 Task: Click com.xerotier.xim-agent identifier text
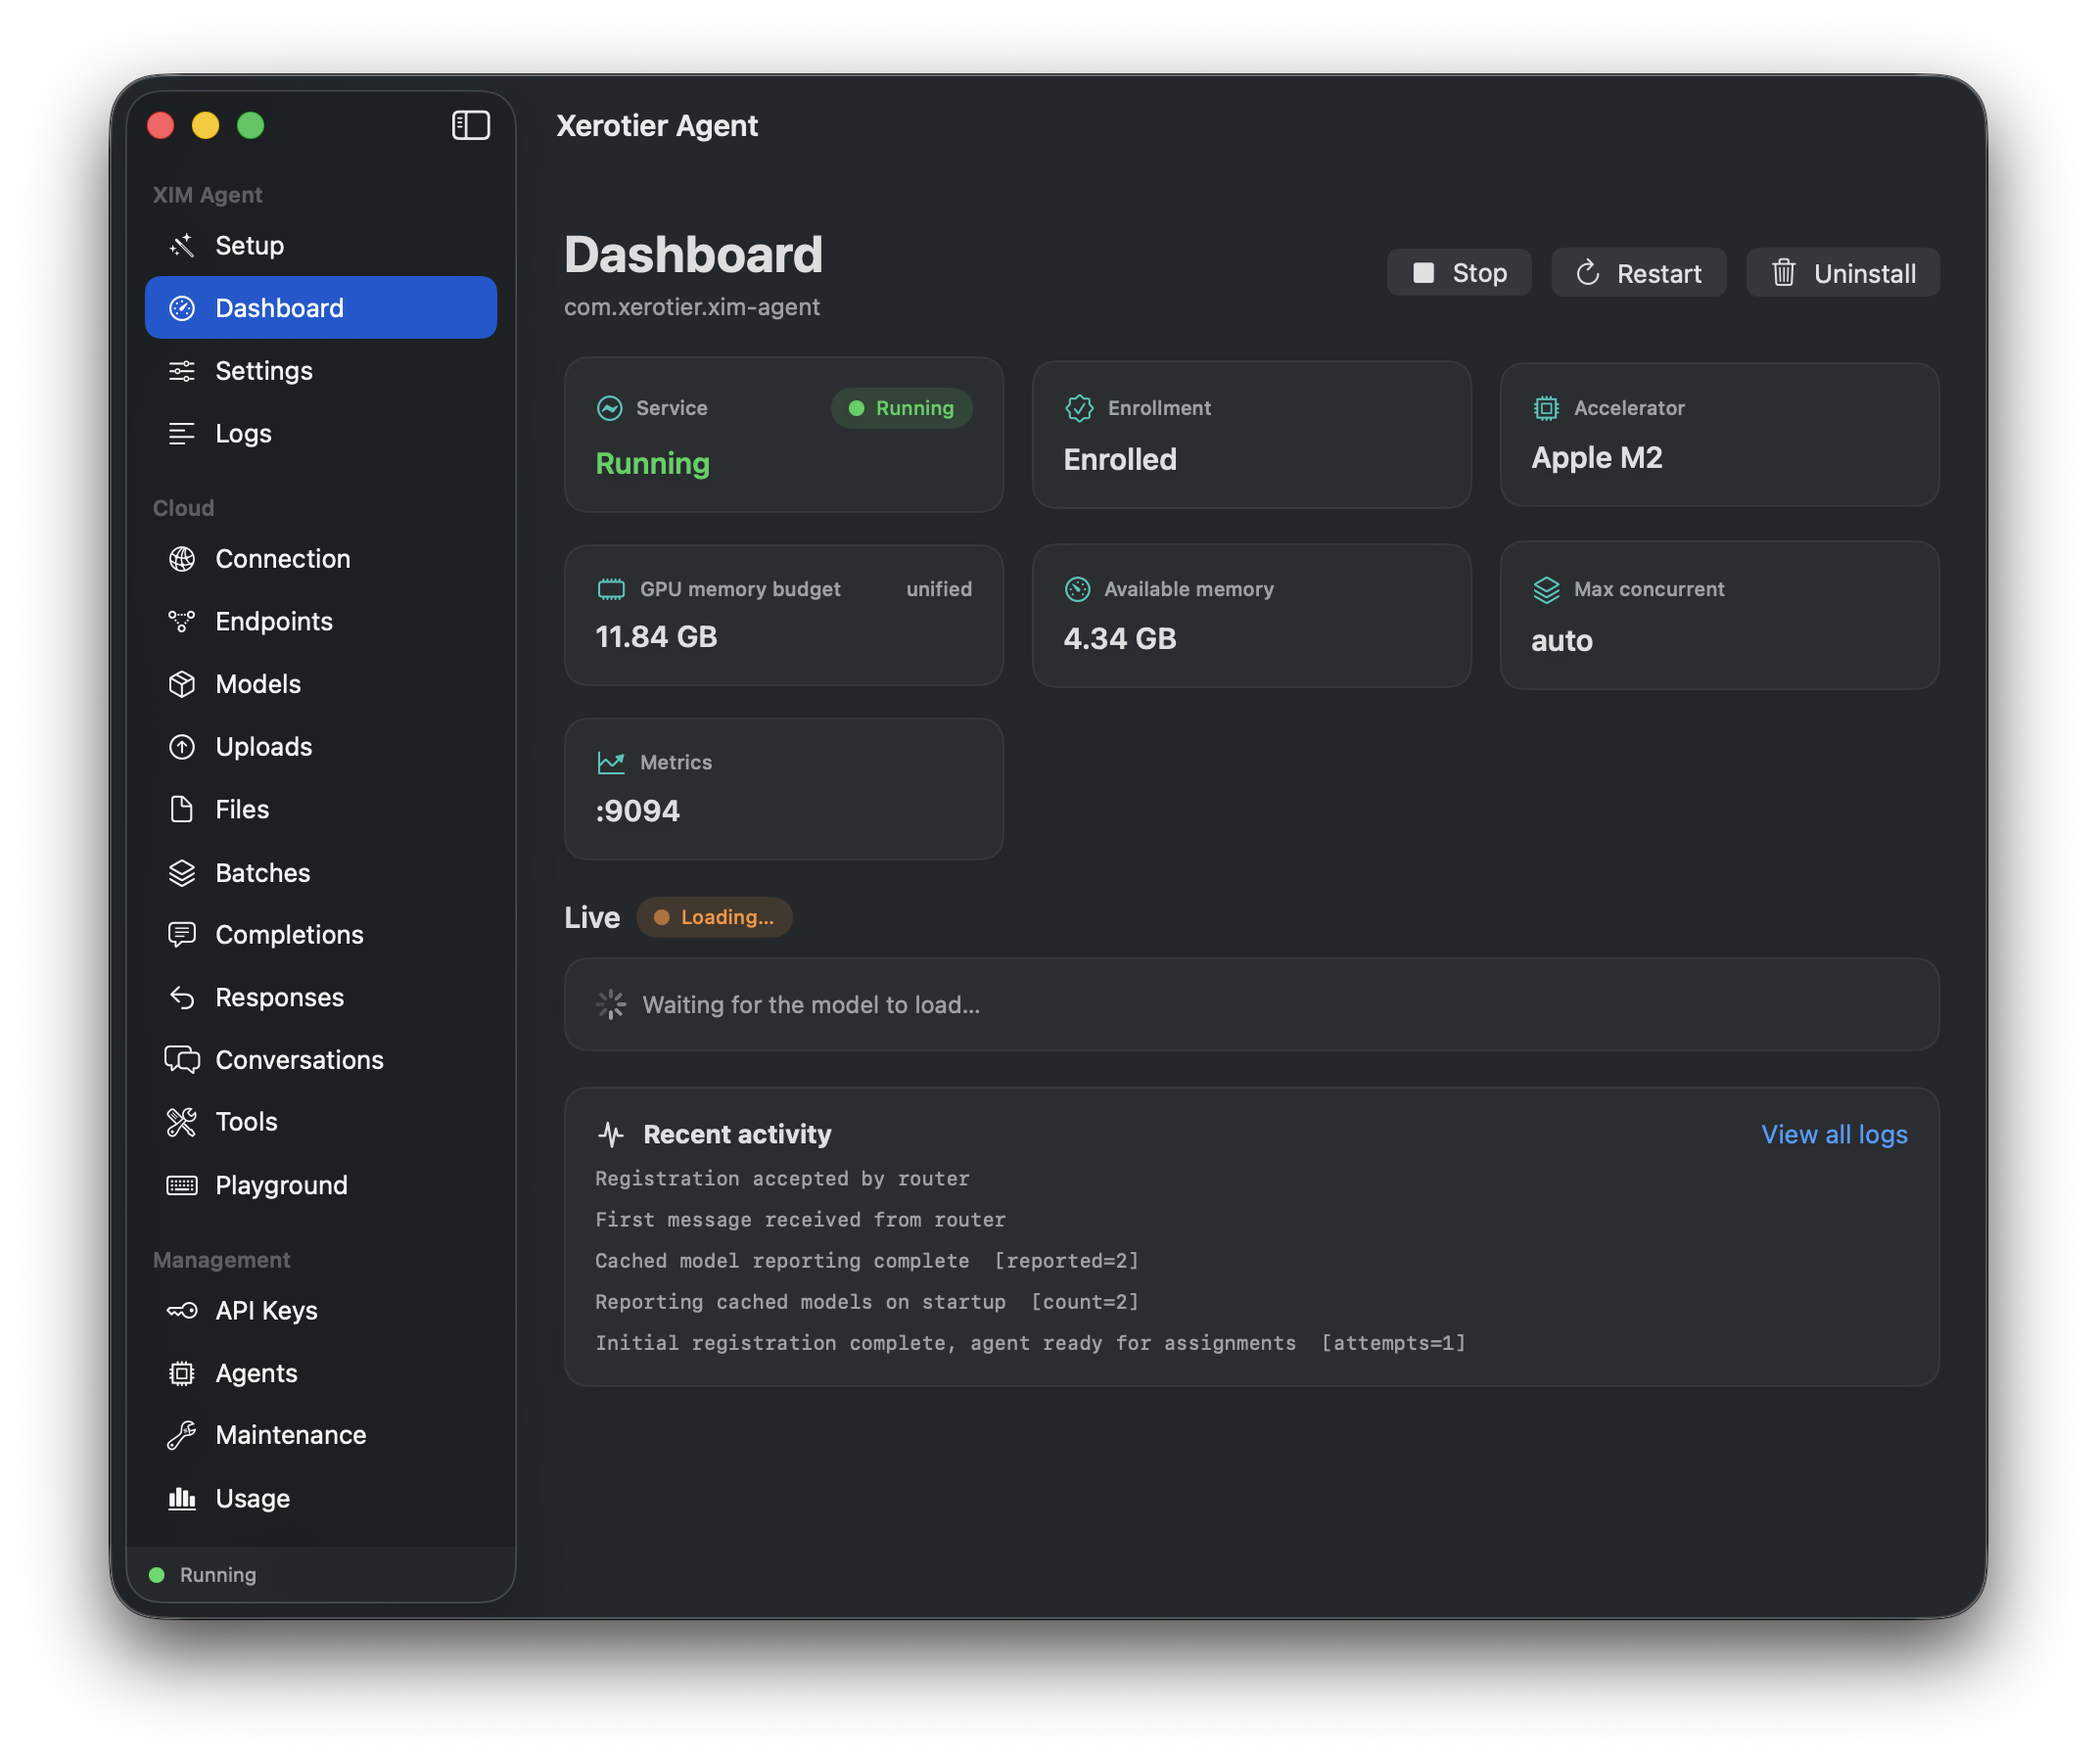(x=691, y=307)
